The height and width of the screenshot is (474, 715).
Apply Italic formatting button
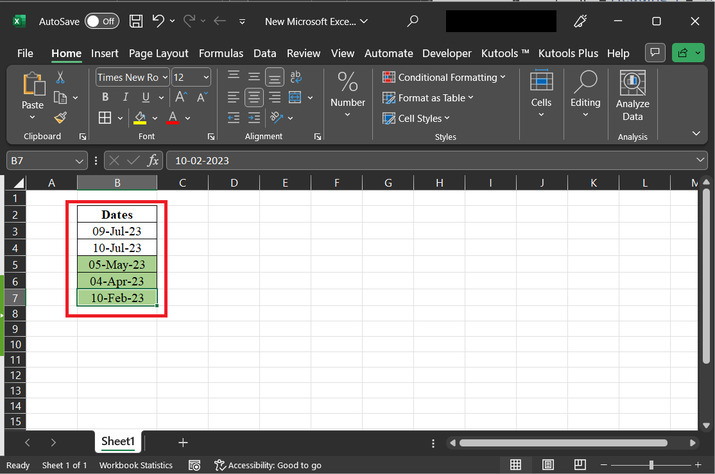coord(126,97)
